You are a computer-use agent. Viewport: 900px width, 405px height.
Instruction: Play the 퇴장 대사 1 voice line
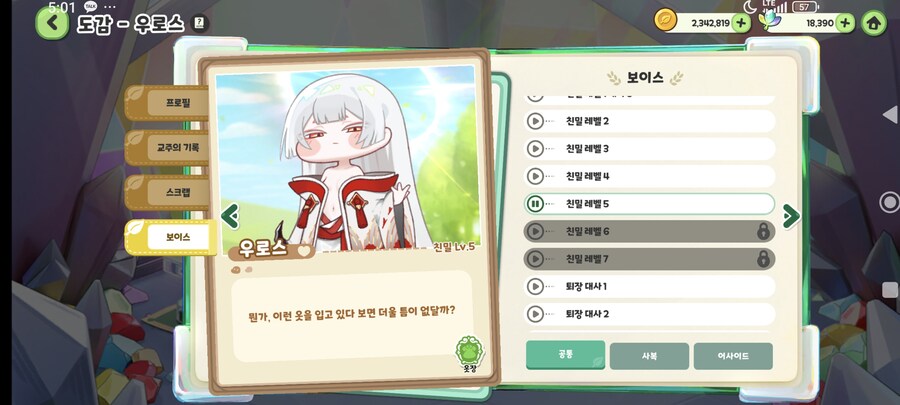click(x=535, y=286)
